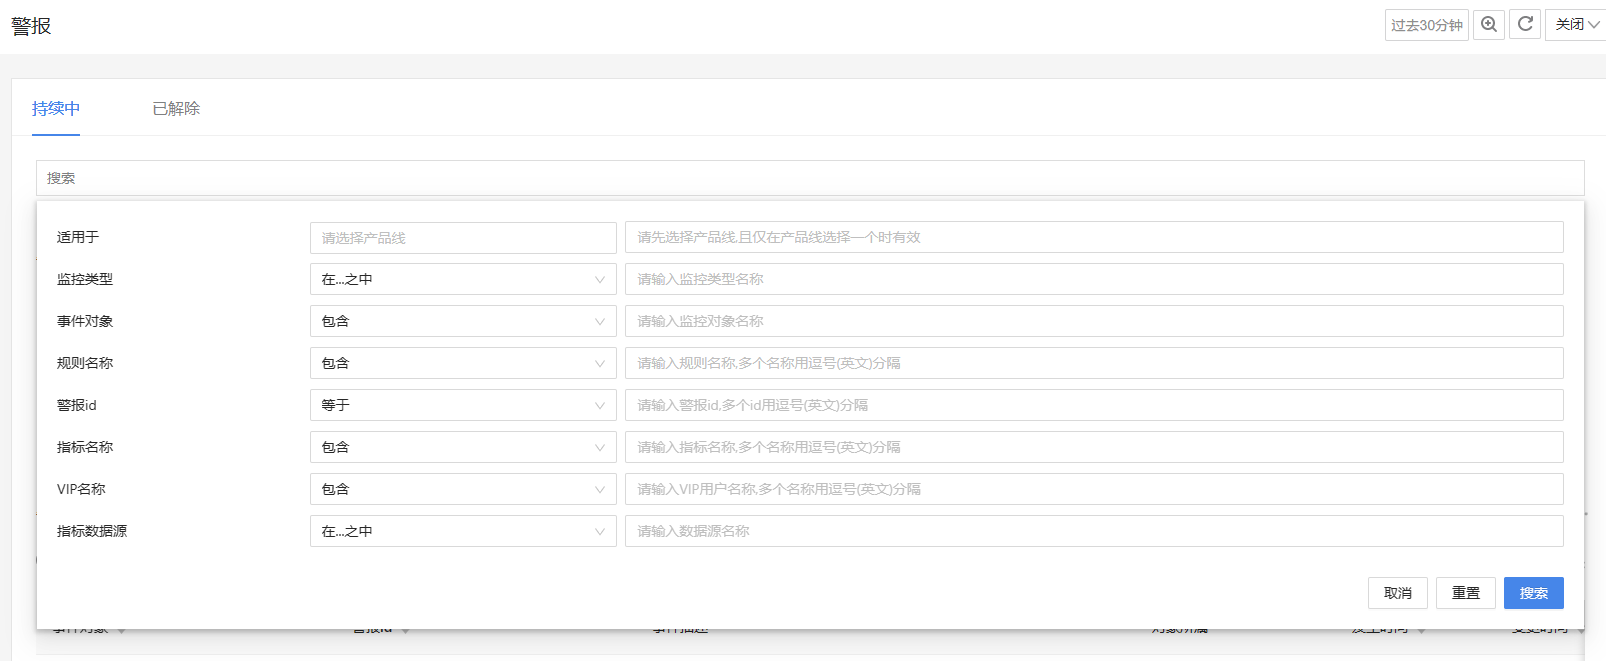The image size is (1606, 661).
Task: Expand the 事件对象 operator dropdown
Action: tap(463, 322)
